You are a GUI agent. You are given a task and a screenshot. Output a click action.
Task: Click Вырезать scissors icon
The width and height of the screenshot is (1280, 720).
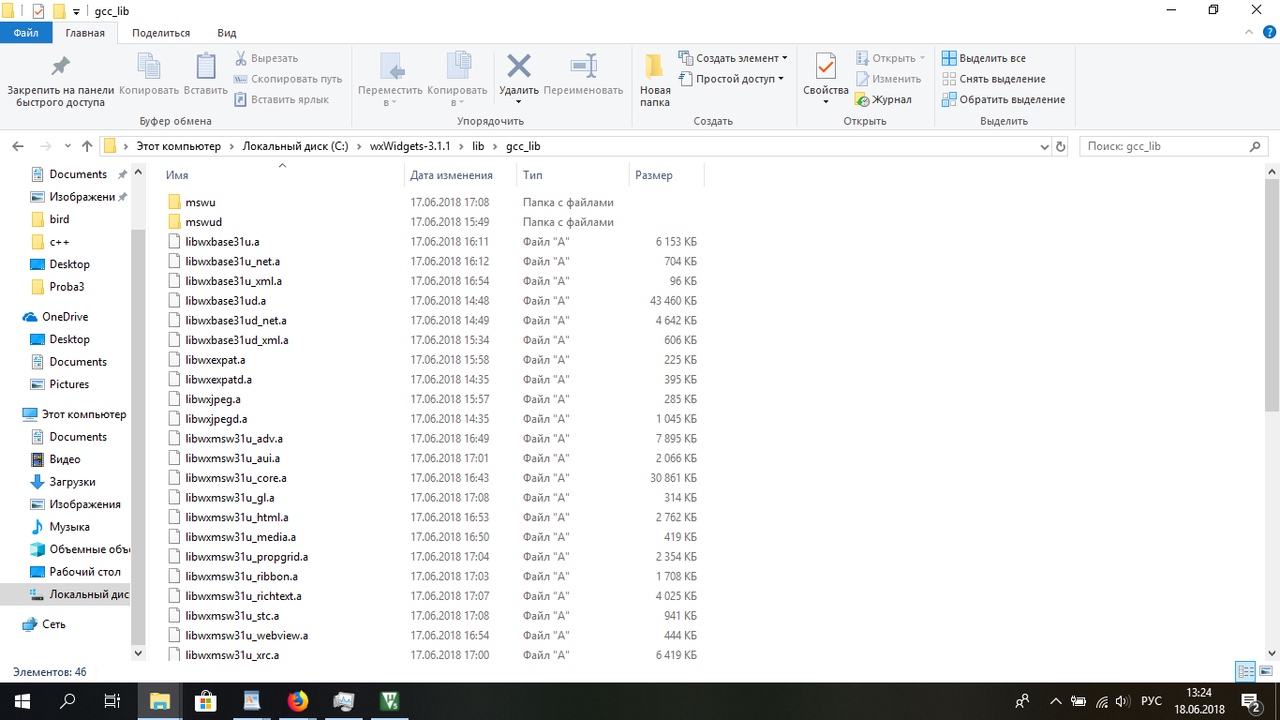241,58
